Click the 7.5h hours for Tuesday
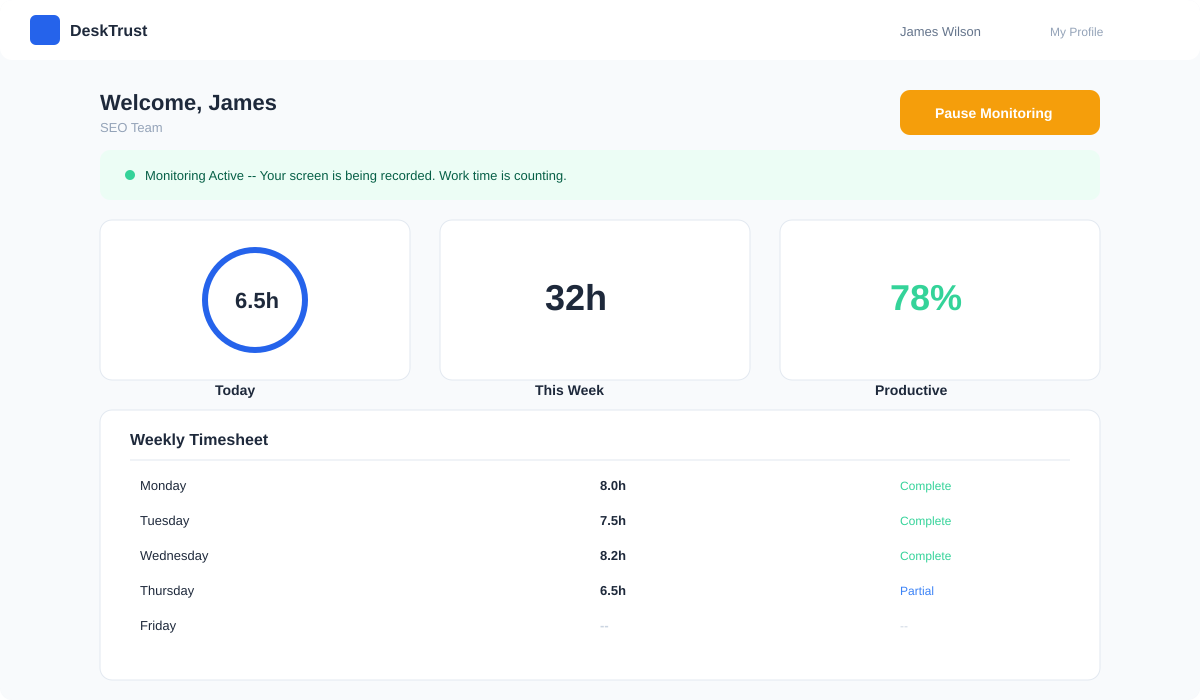The width and height of the screenshot is (1200, 700). point(613,521)
